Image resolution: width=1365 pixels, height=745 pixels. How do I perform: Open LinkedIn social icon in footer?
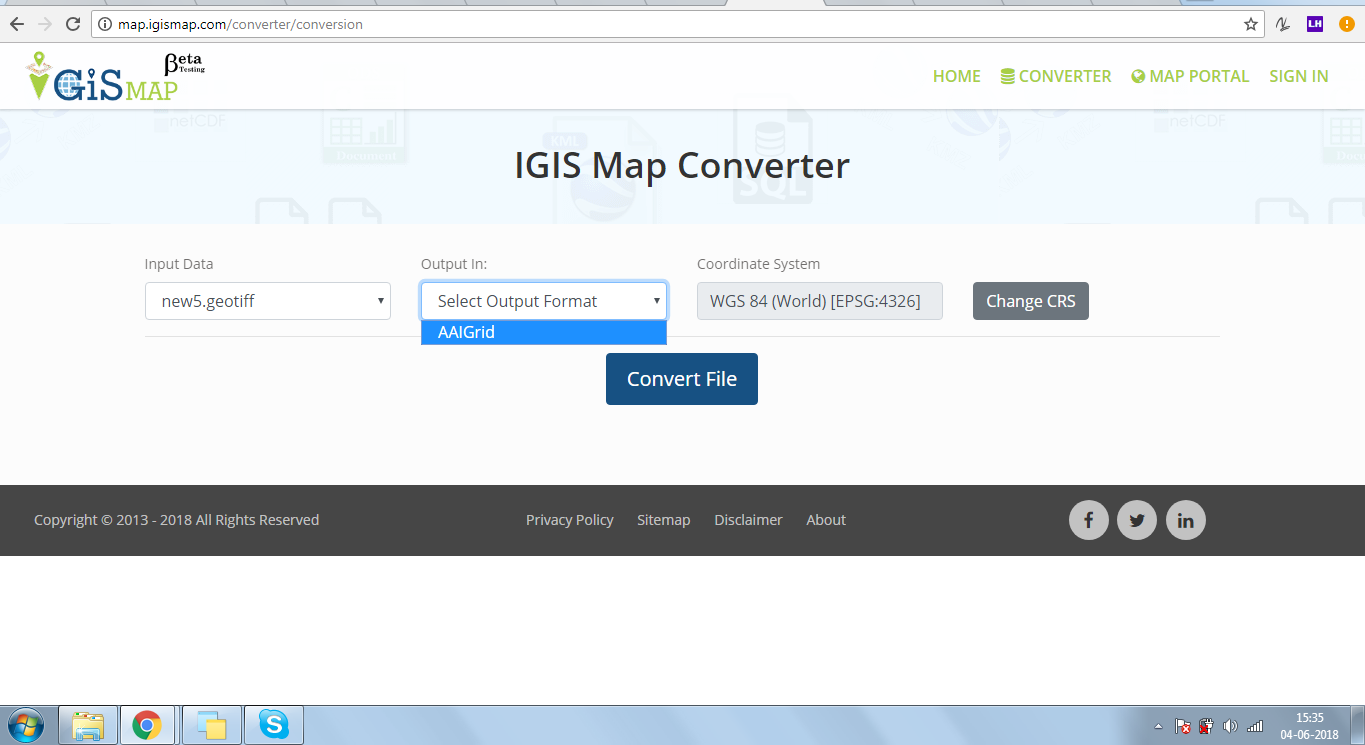[1186, 520]
